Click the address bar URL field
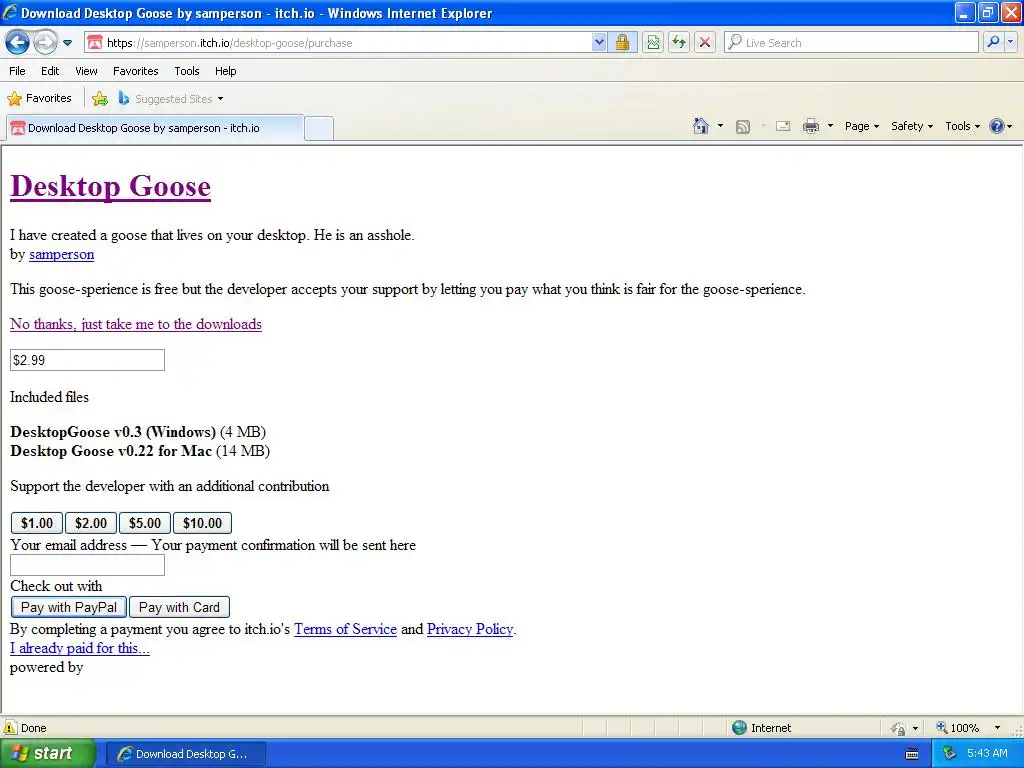This screenshot has height=768, width=1024. (346, 43)
